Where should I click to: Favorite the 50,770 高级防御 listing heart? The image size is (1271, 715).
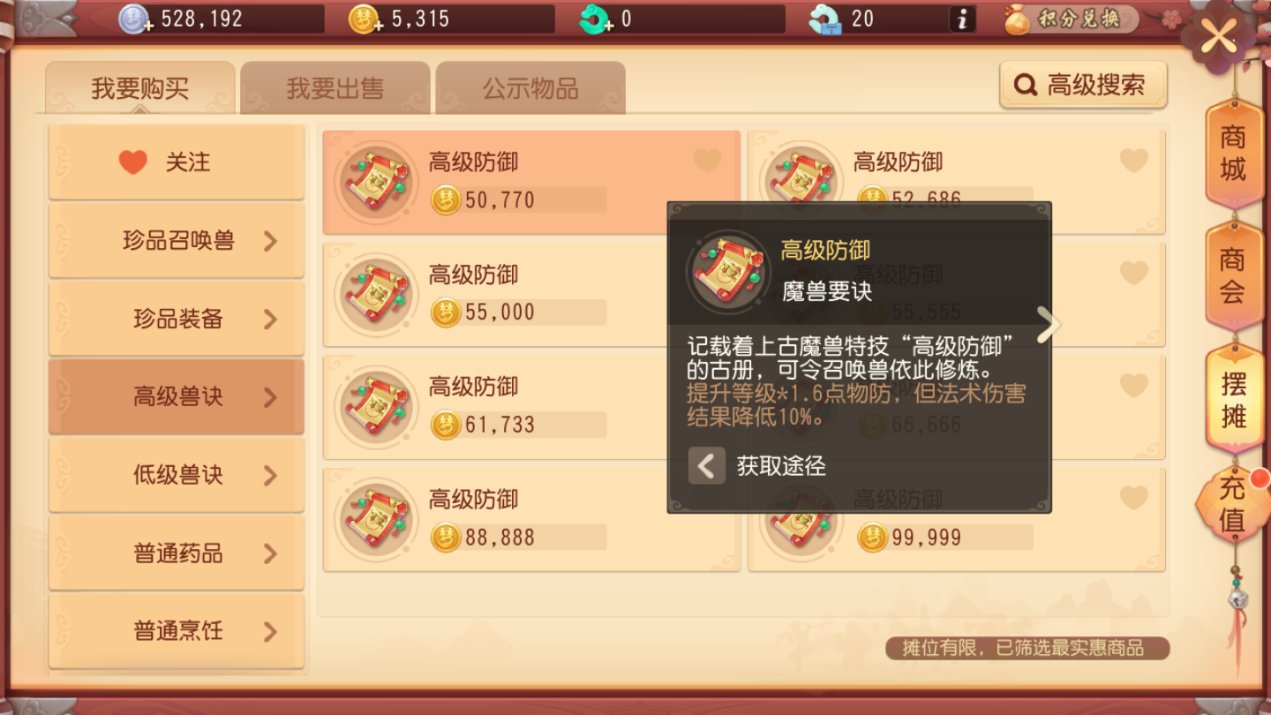tap(707, 160)
